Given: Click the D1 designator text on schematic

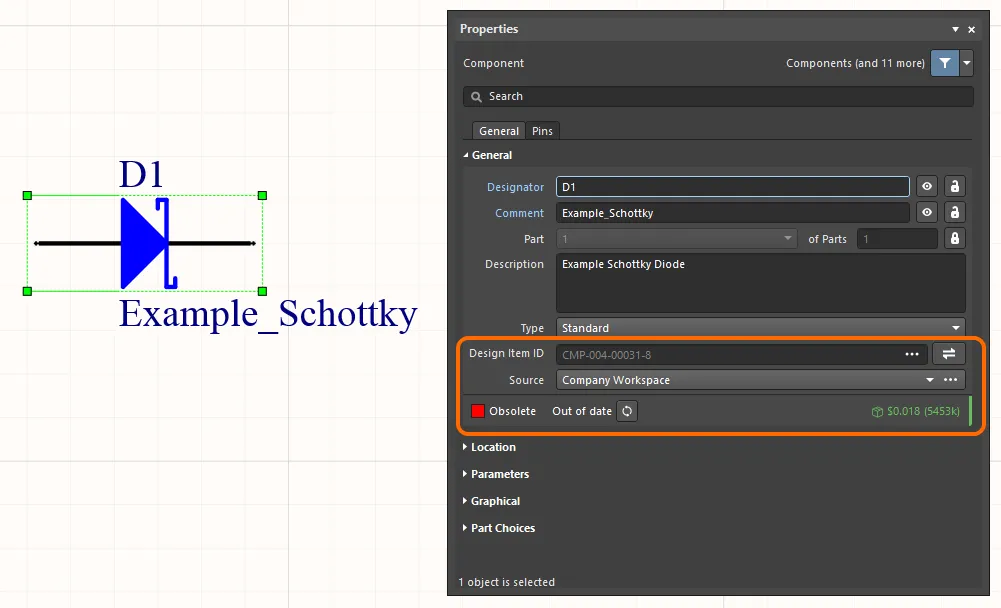Looking at the screenshot, I should point(141,174).
